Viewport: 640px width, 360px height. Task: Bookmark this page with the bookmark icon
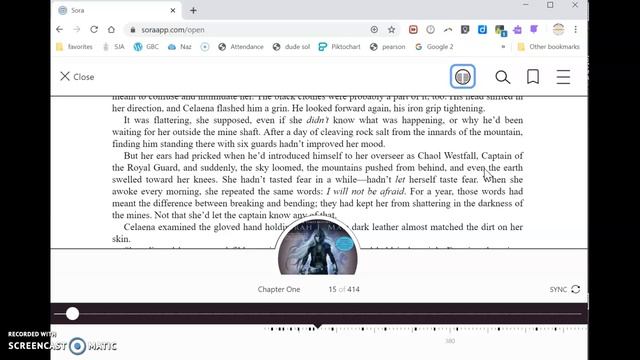coord(533,77)
